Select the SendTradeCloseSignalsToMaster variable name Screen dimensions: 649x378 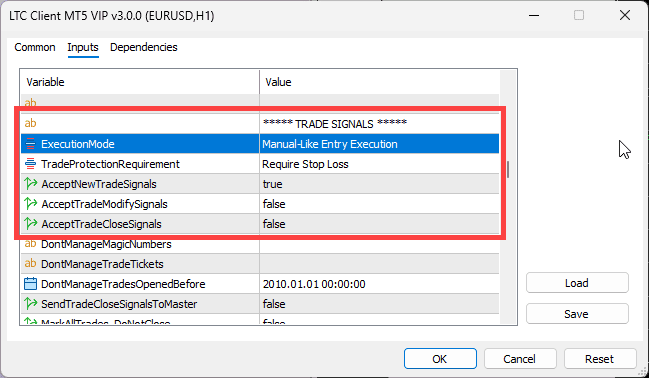119,304
